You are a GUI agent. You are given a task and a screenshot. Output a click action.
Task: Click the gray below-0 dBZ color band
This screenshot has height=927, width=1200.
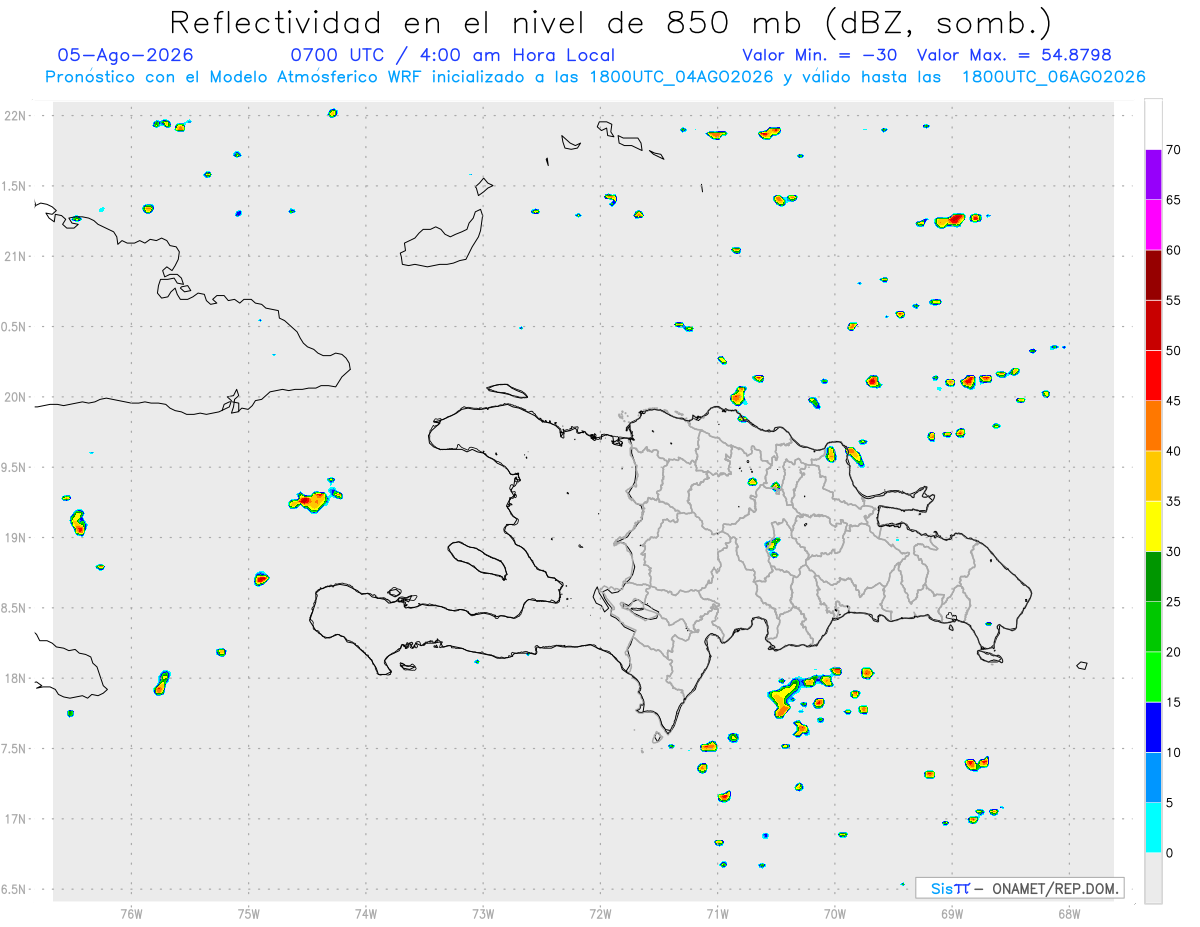1153,878
